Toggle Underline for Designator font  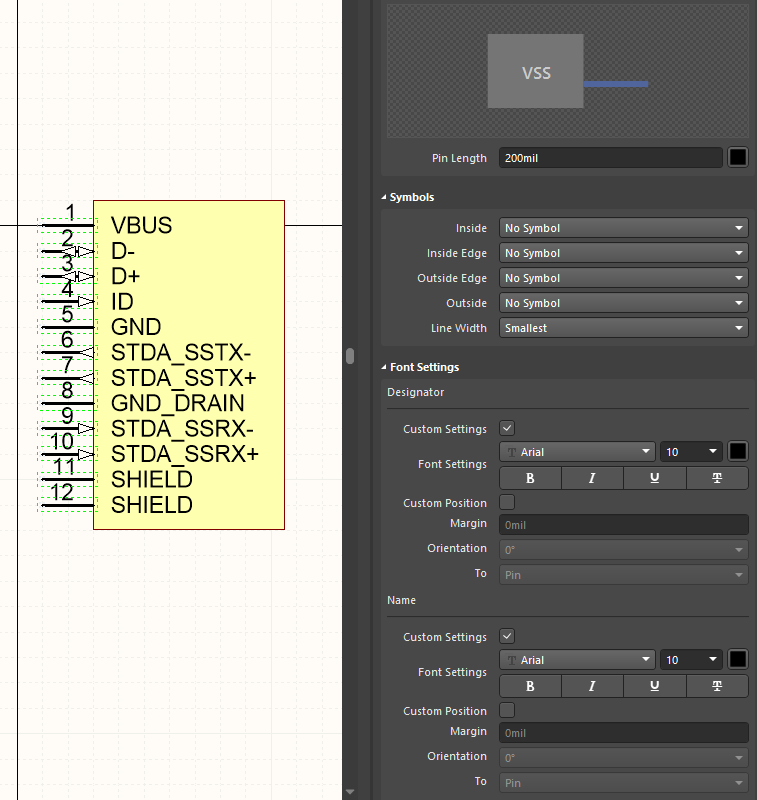point(654,478)
